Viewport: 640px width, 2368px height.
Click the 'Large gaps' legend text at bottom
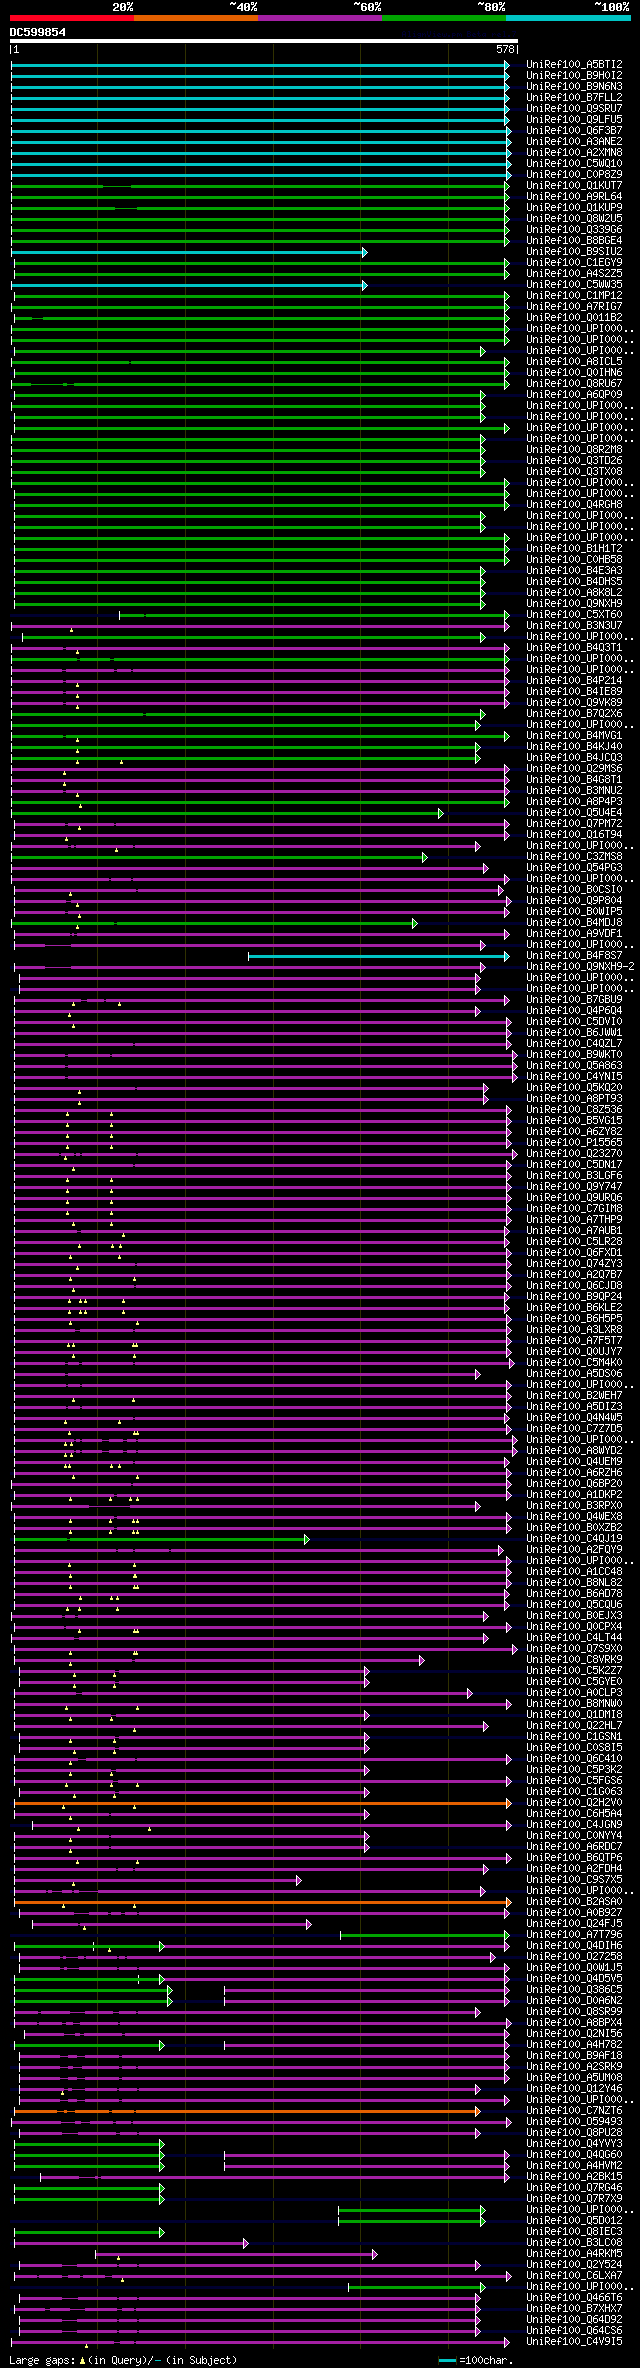[x=40, y=2360]
